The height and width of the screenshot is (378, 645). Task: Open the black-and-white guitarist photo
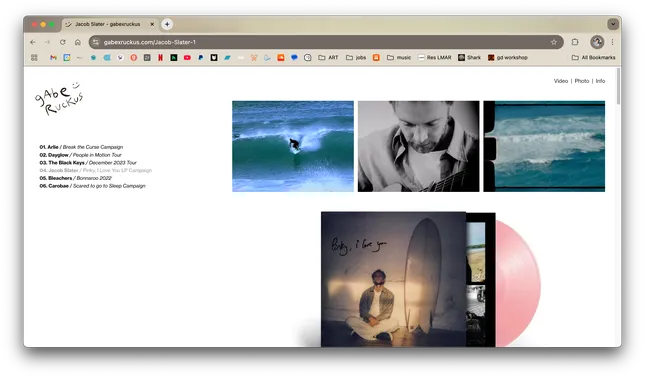[x=418, y=146]
